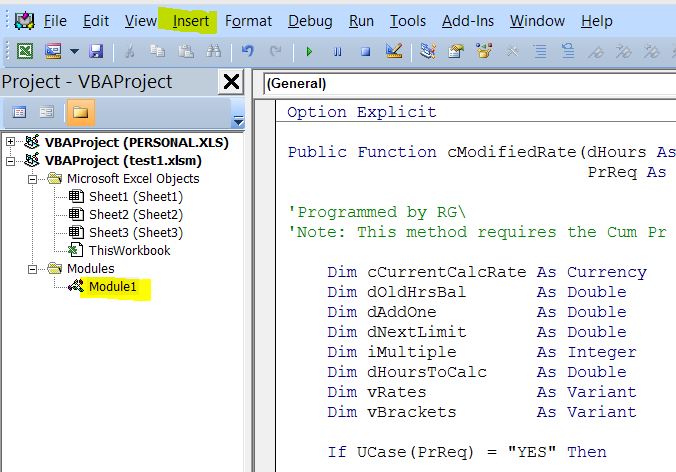Open the Insert menu
Viewport: 676px width, 472px height.
tap(191, 20)
